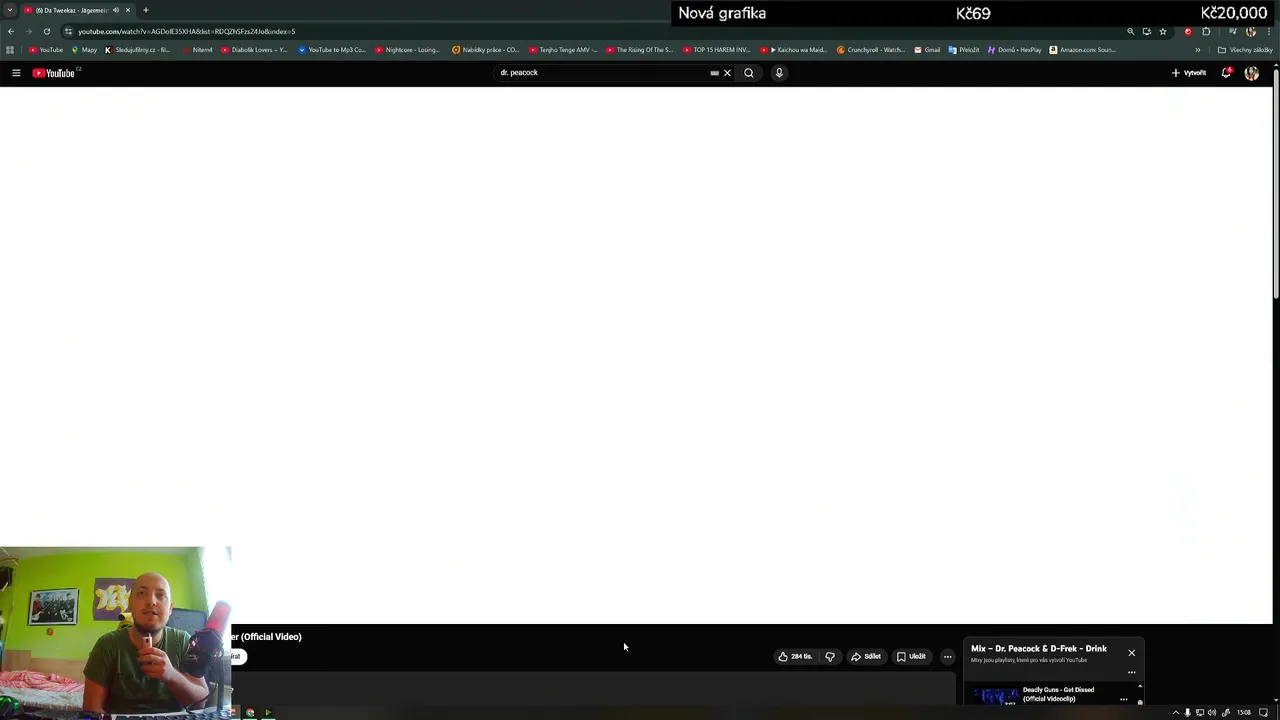This screenshot has height=720, width=1280.
Task: Open the zoom magnifier icon in the address bar
Action: click(1131, 32)
